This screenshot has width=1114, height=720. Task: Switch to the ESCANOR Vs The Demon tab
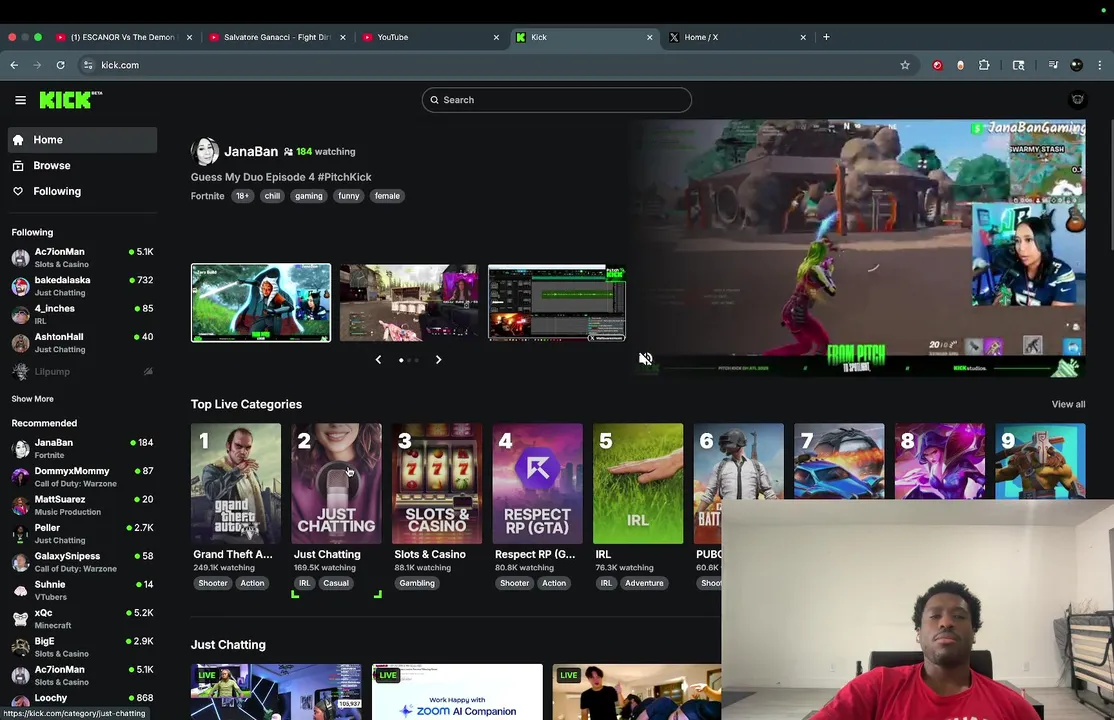[123, 37]
